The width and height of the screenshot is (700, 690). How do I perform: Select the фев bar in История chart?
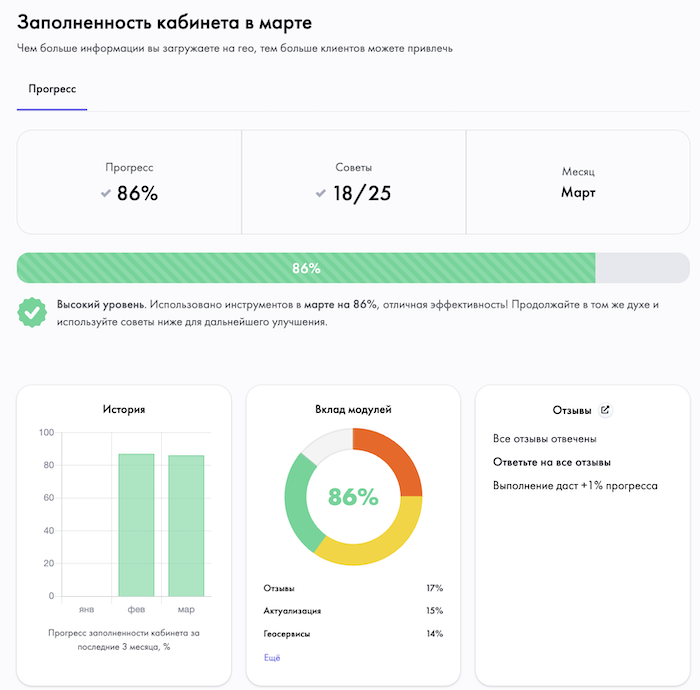[x=136, y=525]
